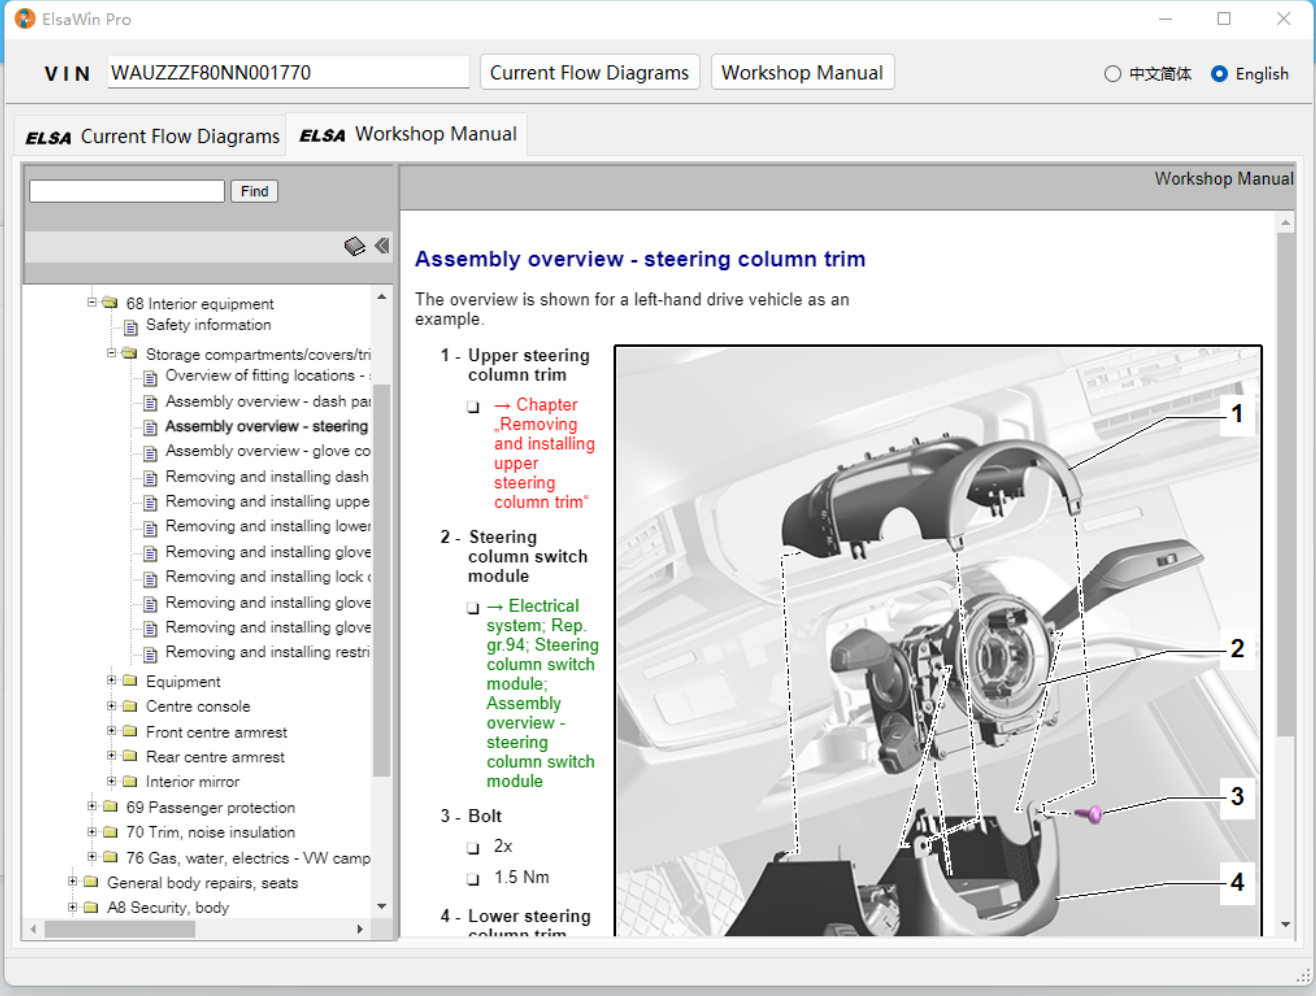The image size is (1316, 996).
Task: Follow the green Electrical system Rep. gr.94 link
Action: coord(542,693)
